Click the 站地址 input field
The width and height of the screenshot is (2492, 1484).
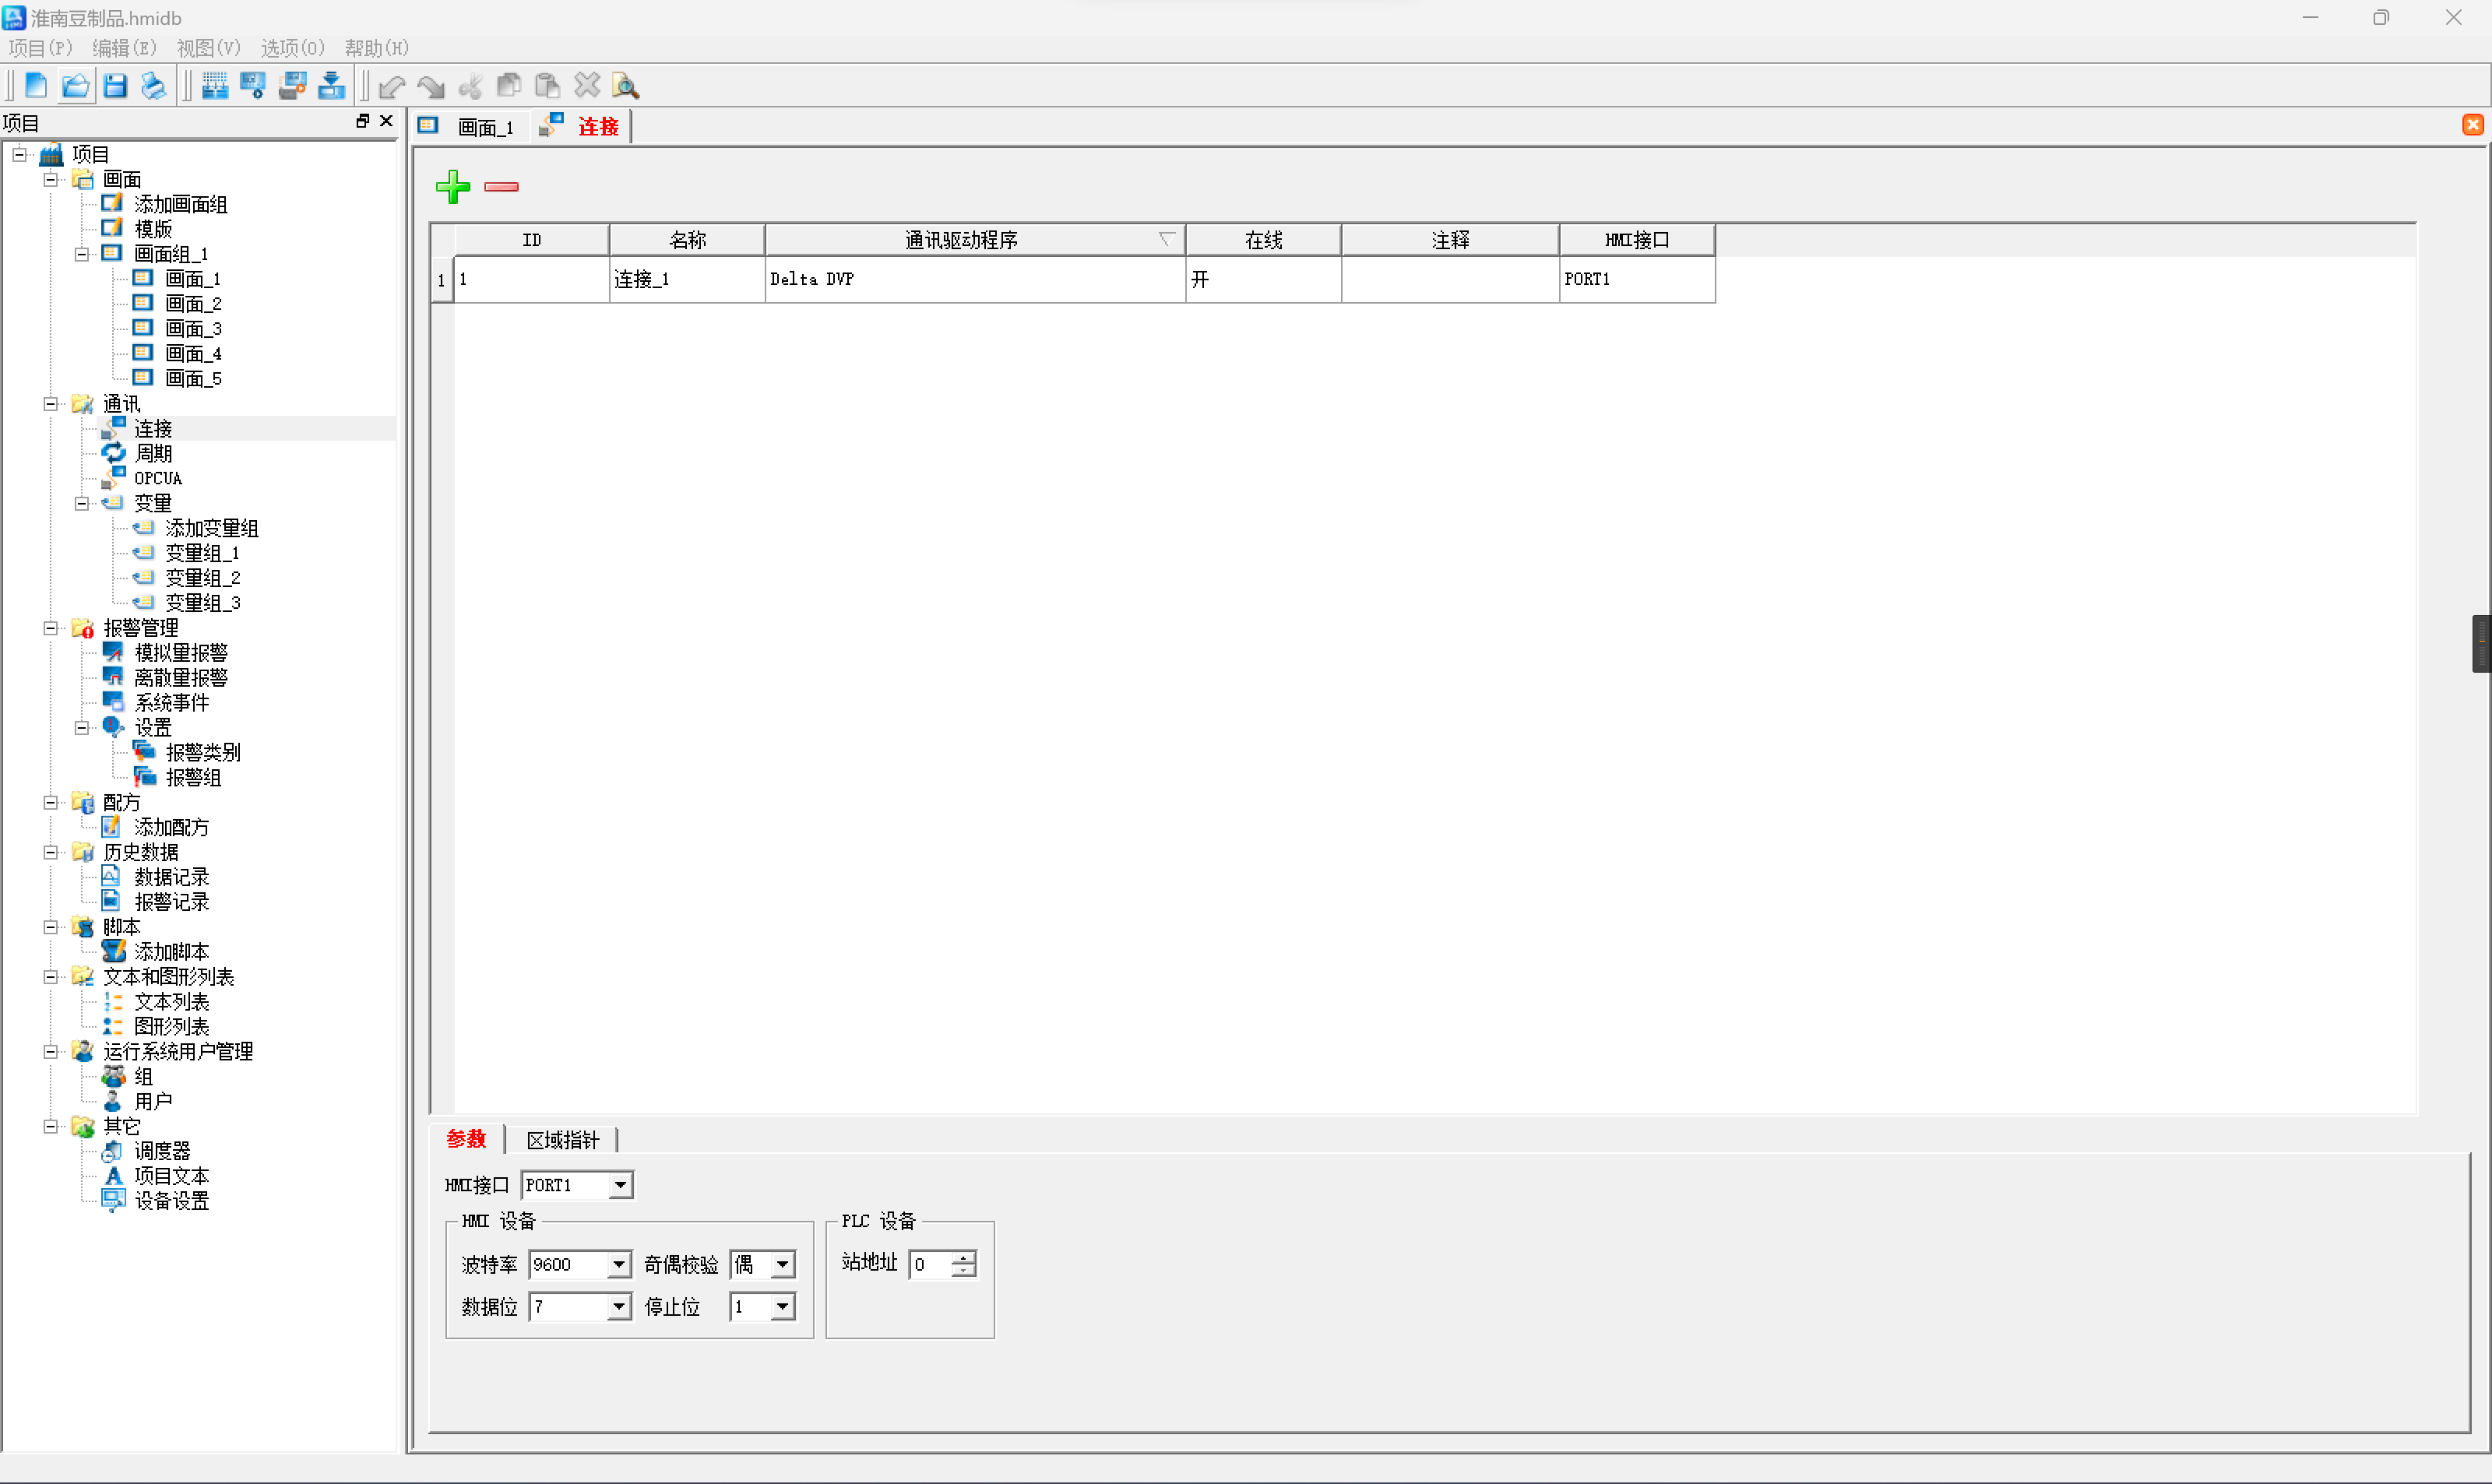pos(930,1264)
